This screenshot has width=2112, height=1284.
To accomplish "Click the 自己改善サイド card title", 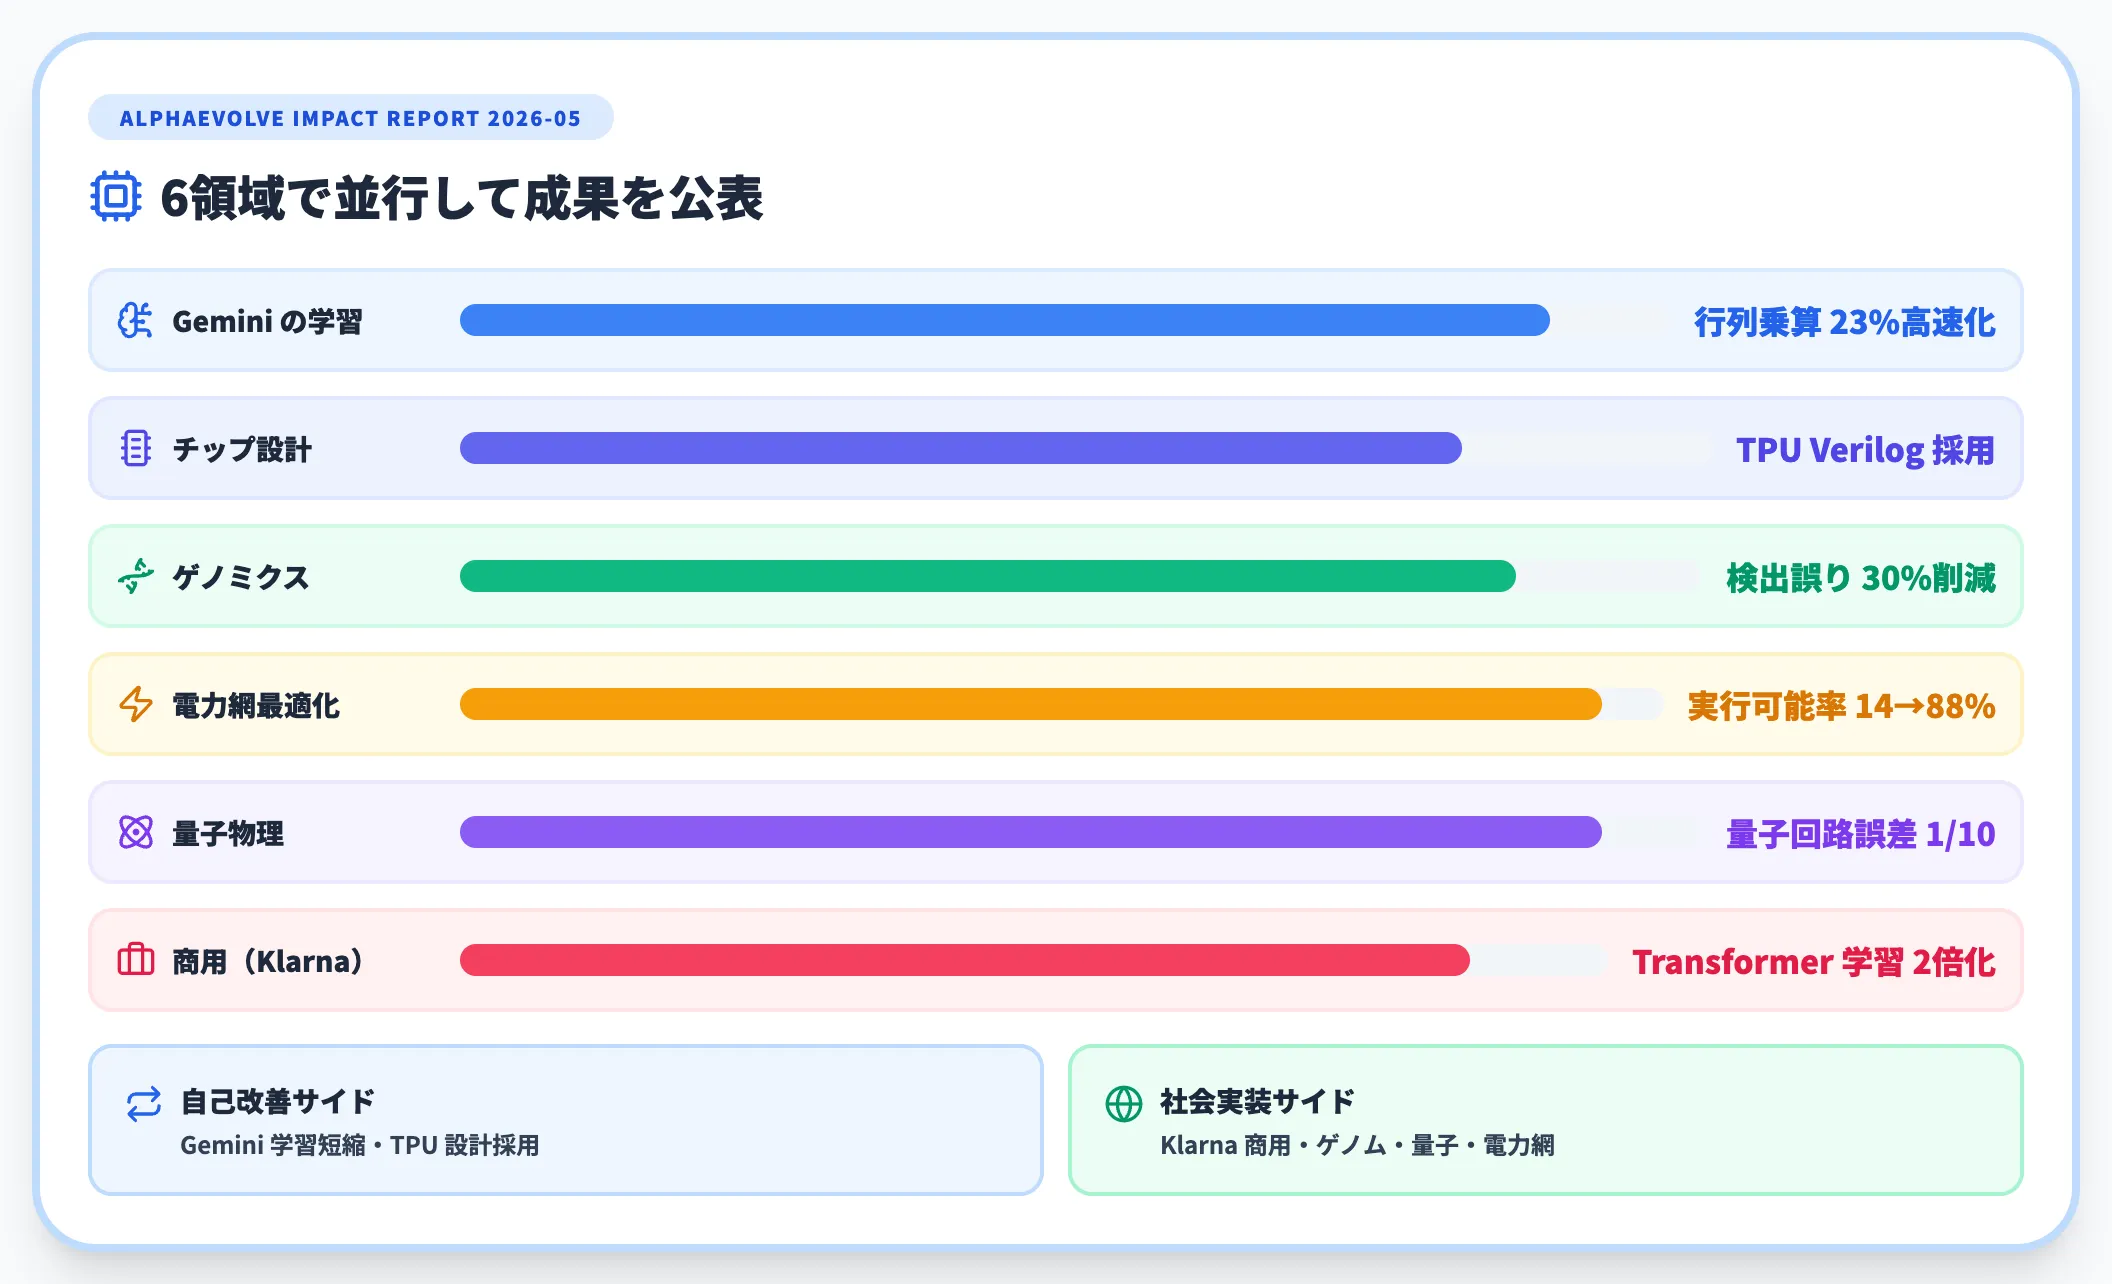I will [x=278, y=1101].
